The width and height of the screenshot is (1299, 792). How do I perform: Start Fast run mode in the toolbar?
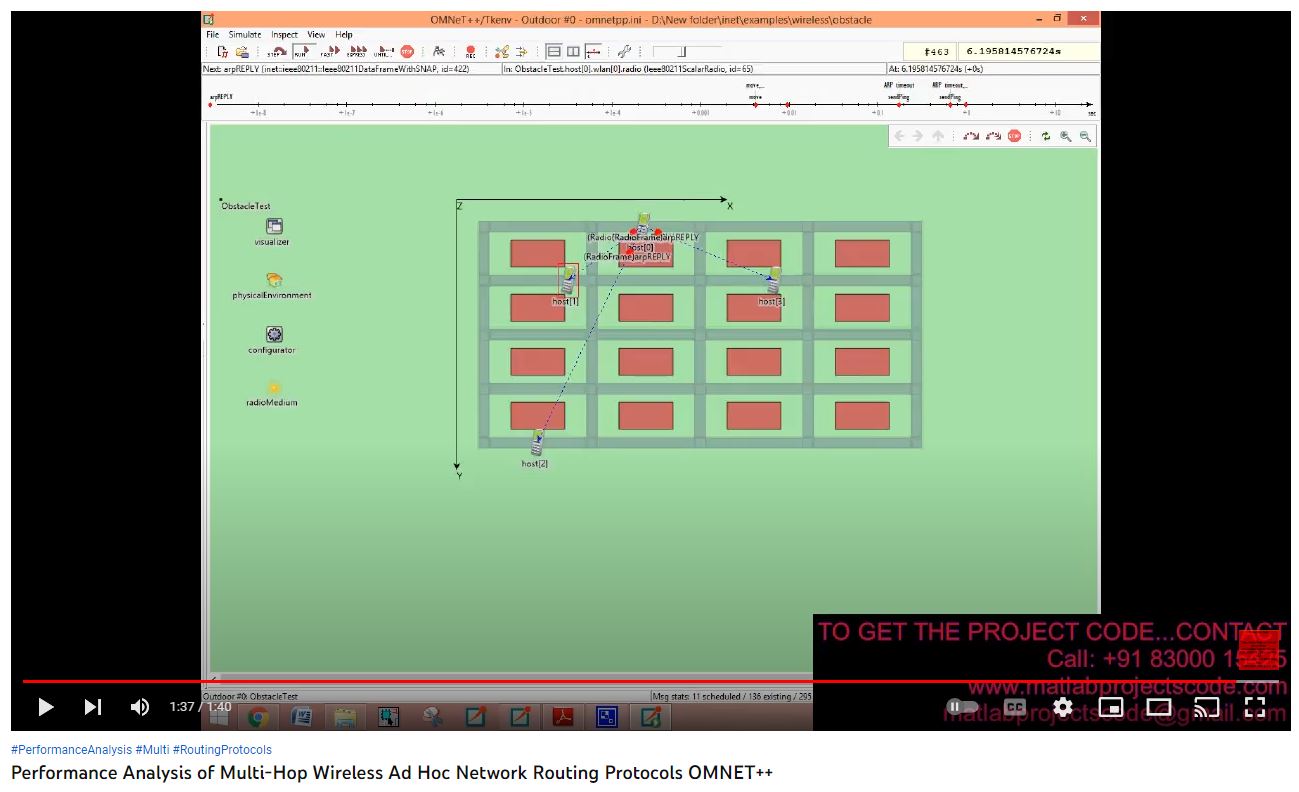(329, 52)
